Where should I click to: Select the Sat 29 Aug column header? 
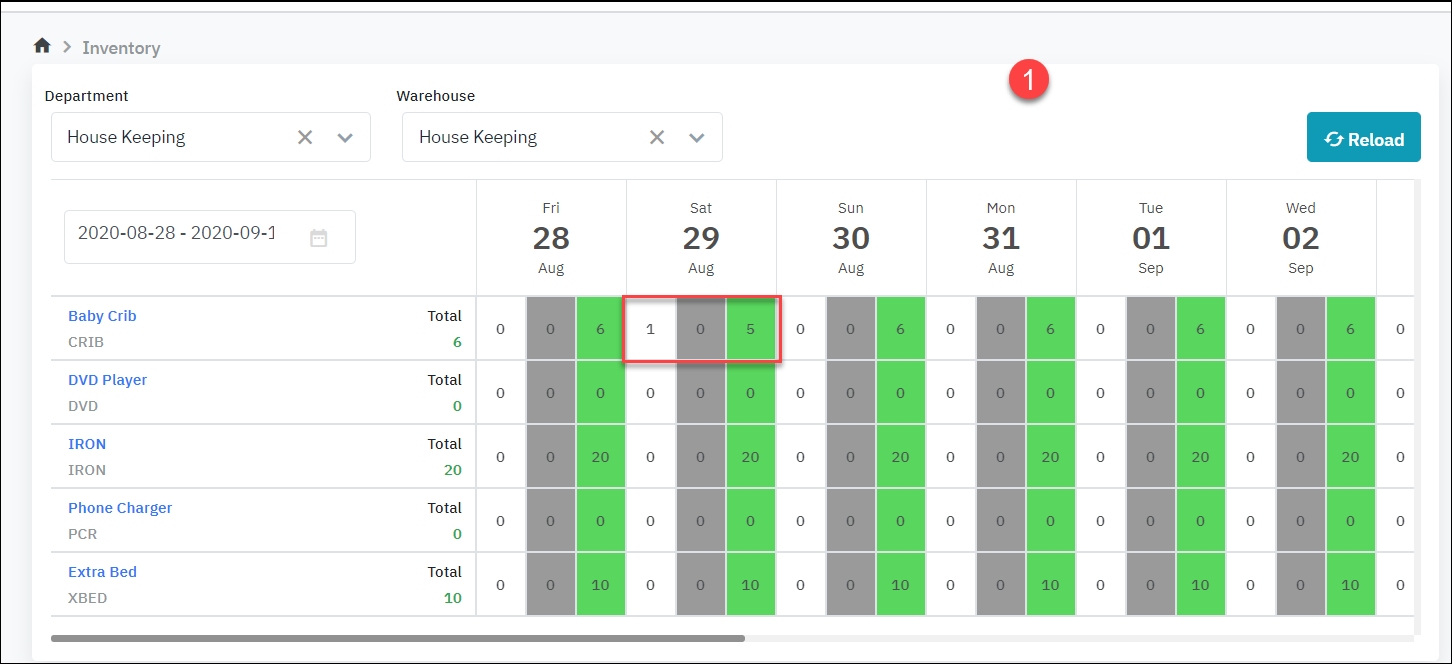701,238
